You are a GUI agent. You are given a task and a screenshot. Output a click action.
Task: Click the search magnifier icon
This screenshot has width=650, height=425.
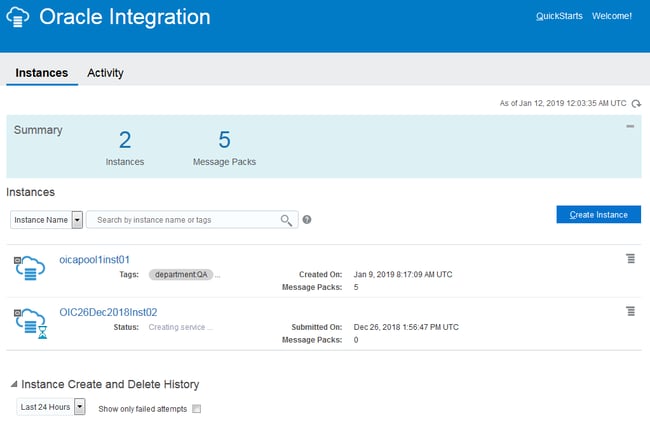coord(286,220)
